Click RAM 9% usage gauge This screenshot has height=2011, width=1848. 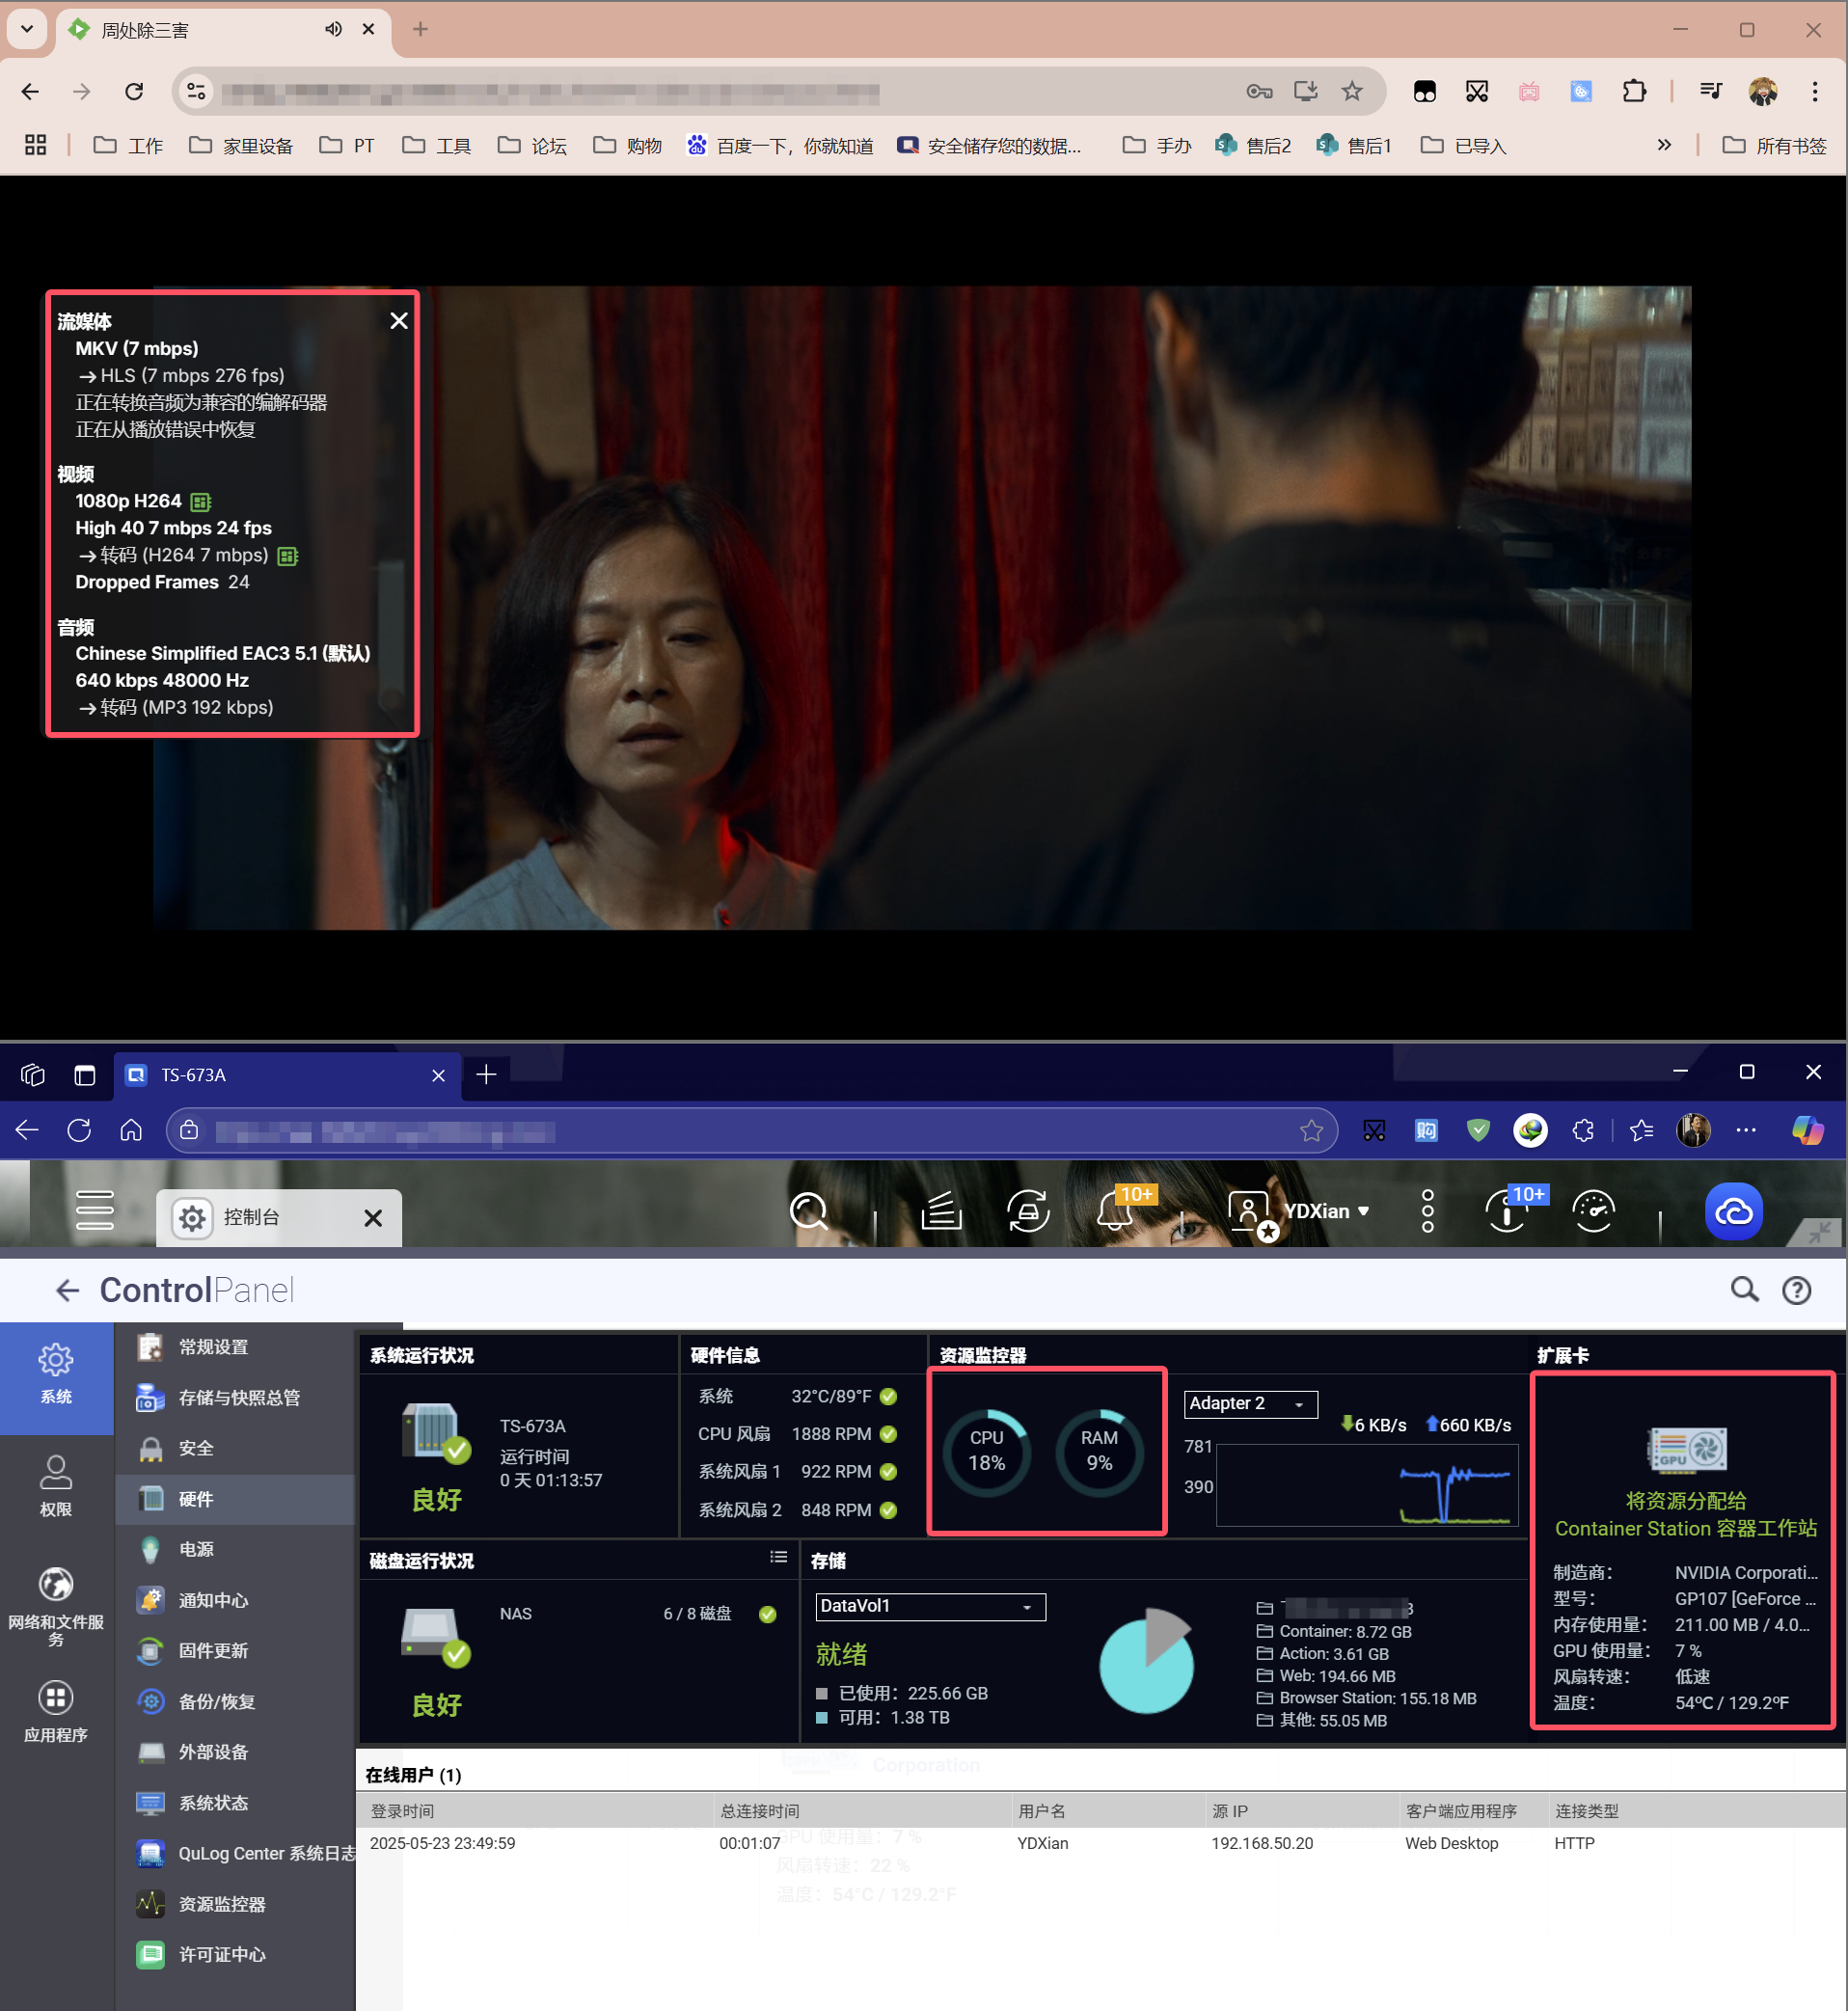pyautogui.click(x=1099, y=1451)
